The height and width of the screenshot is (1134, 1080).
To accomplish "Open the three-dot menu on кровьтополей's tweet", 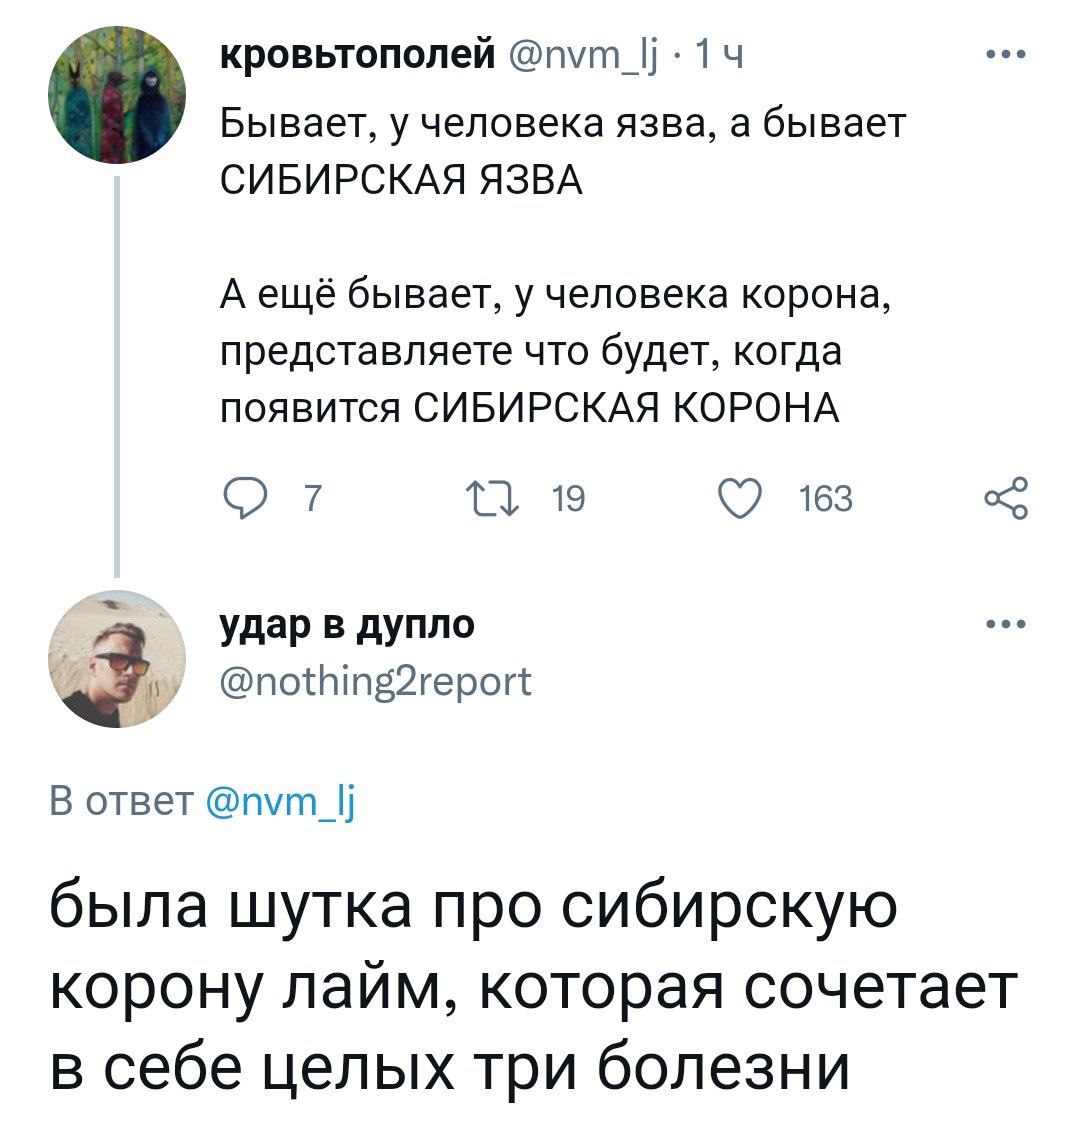I will click(x=1006, y=57).
